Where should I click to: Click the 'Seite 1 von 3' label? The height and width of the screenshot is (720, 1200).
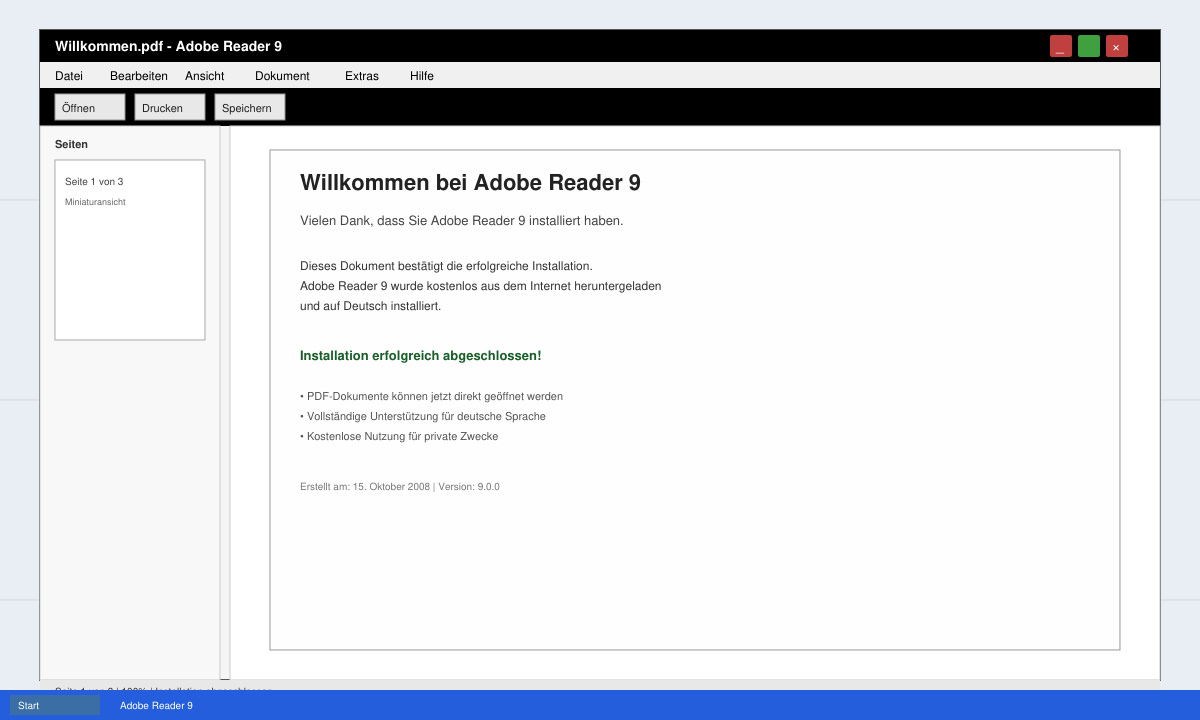[x=94, y=182]
